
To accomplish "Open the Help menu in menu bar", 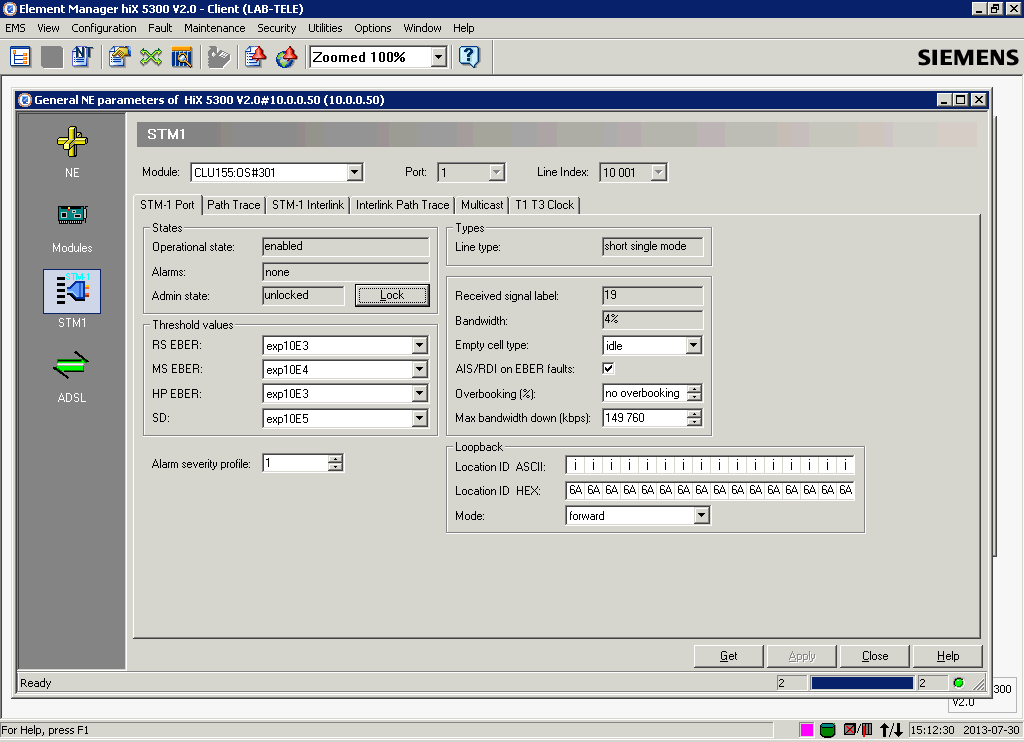I will [x=464, y=28].
